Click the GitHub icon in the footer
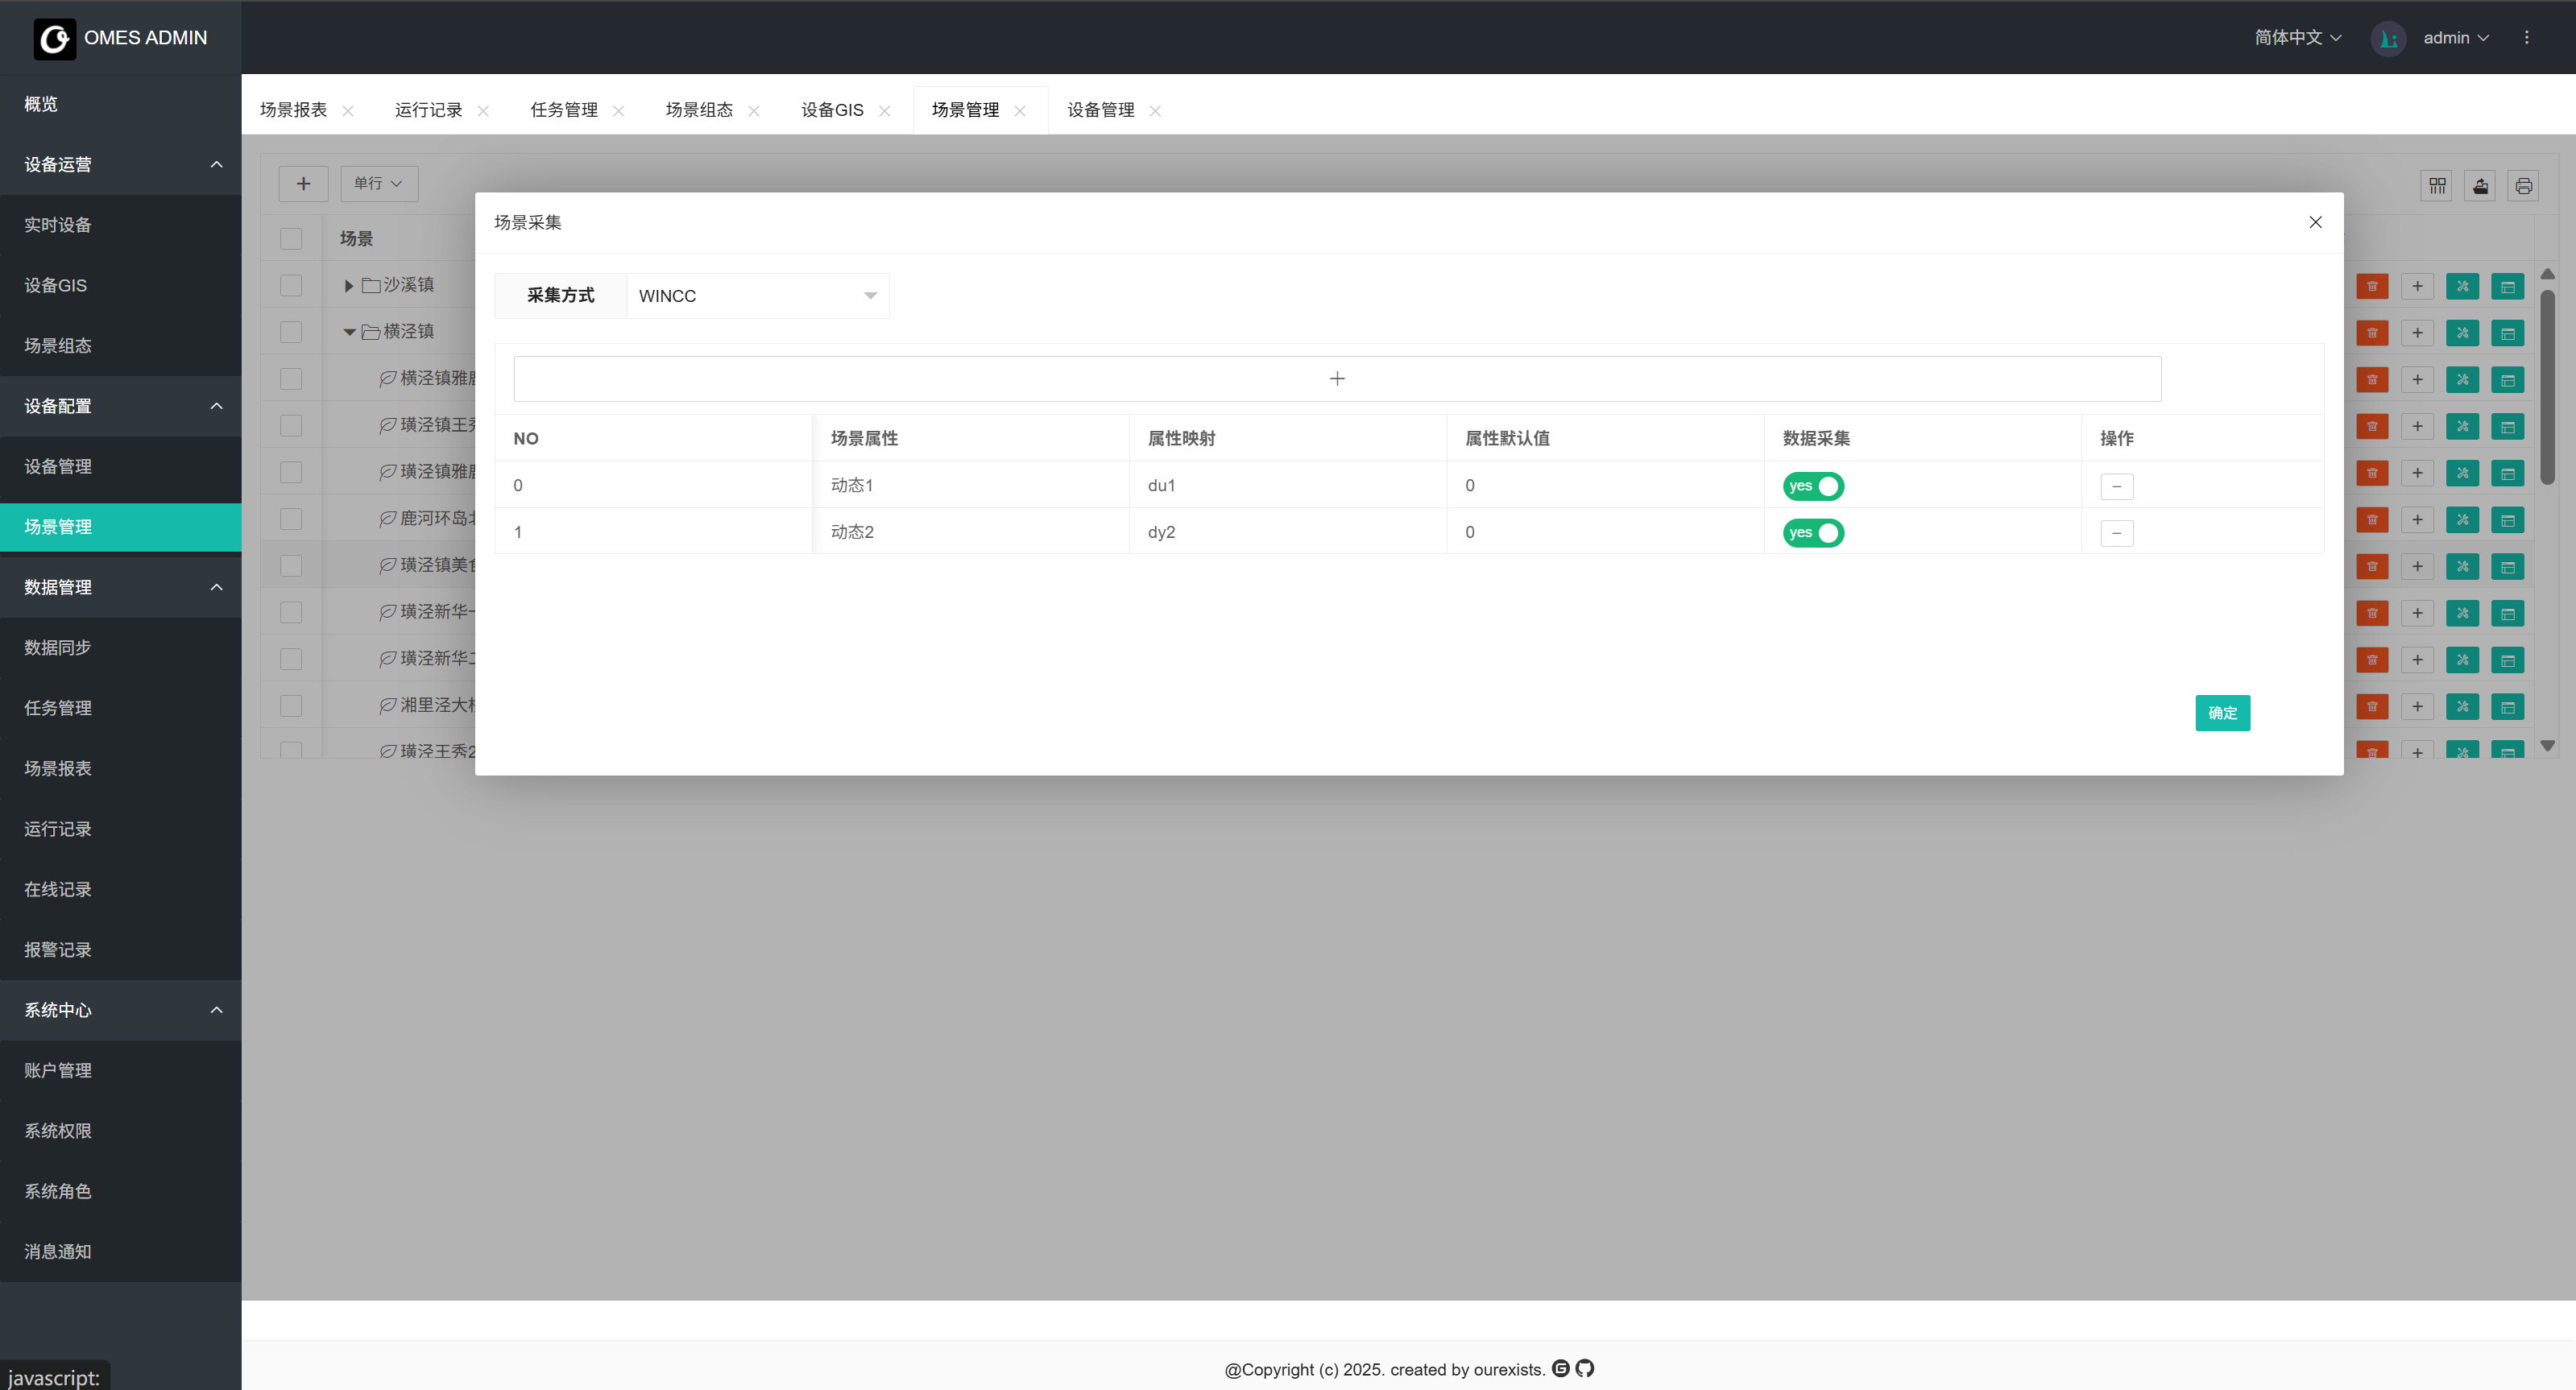The height and width of the screenshot is (1390, 2576). pyautogui.click(x=1585, y=1368)
